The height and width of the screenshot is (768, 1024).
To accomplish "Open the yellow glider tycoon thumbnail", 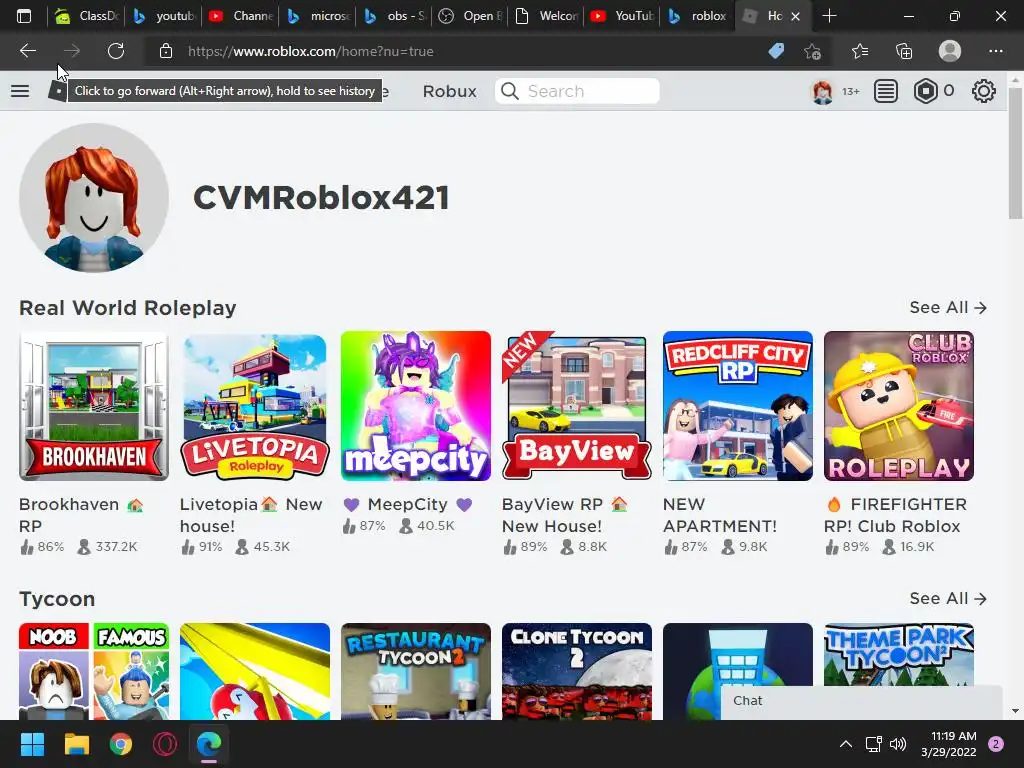I will click(x=255, y=671).
